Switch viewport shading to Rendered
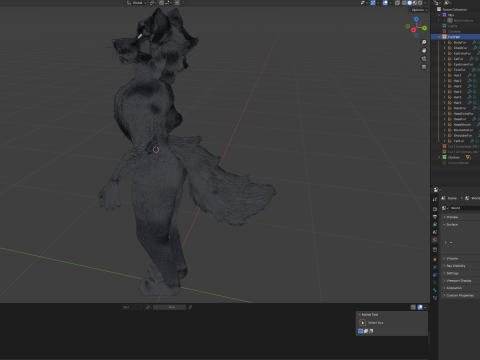Image resolution: width=480 pixels, height=360 pixels. (x=420, y=3)
